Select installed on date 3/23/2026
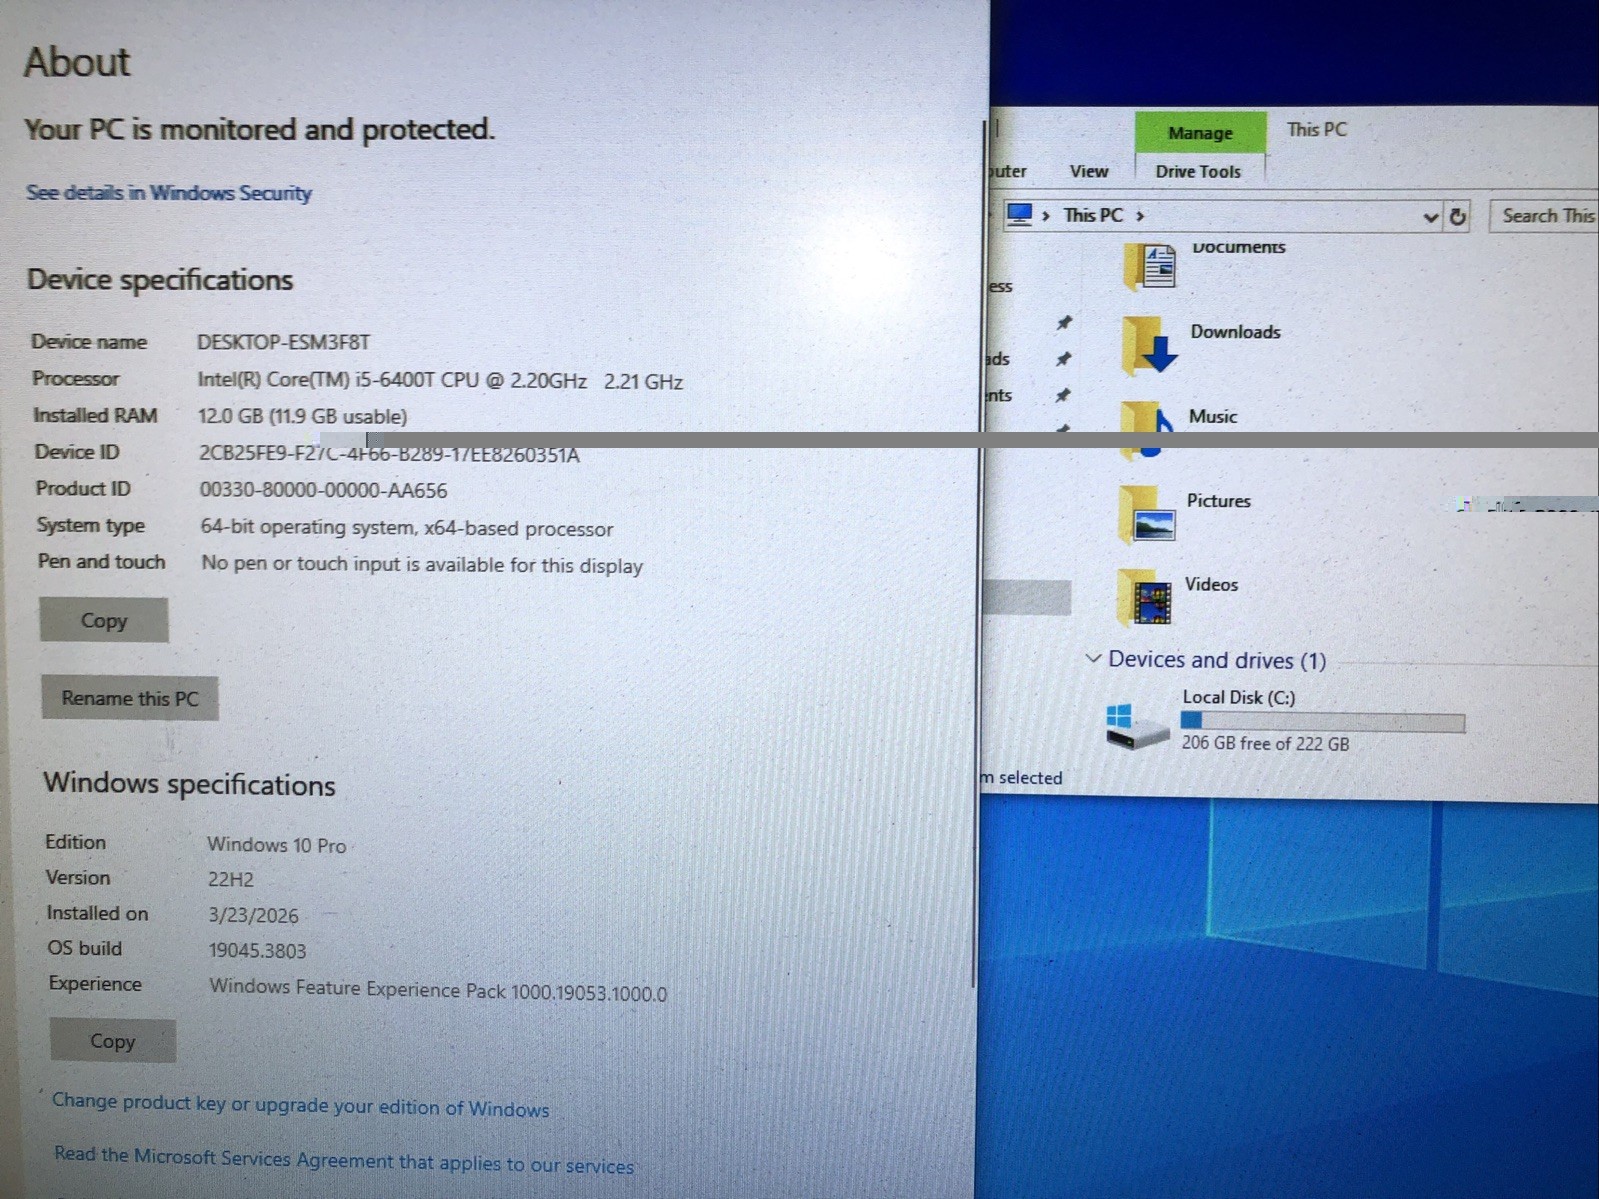This screenshot has height=1199, width=1599. coord(253,915)
